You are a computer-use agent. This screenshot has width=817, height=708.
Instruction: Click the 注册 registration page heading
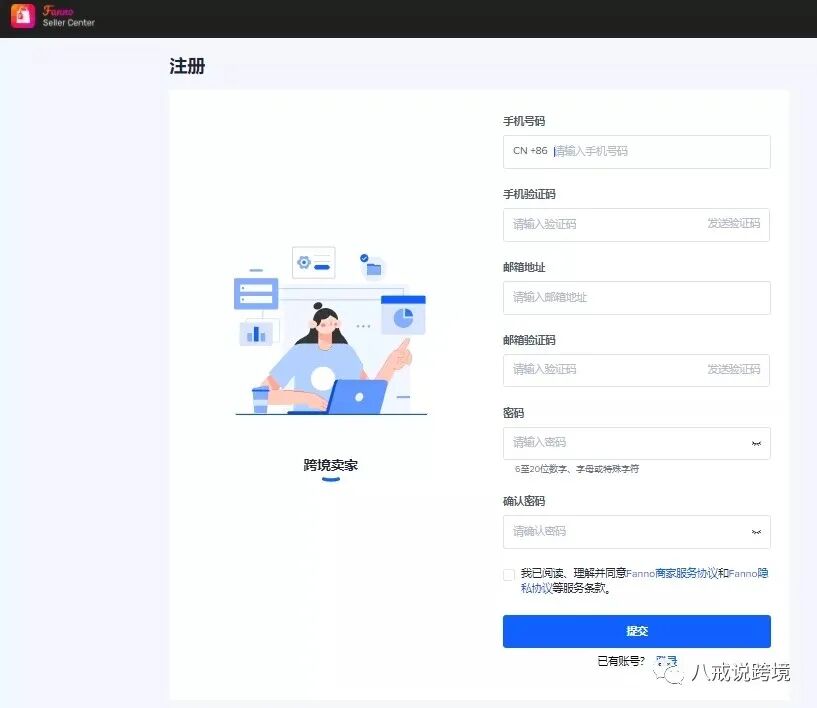(x=186, y=66)
